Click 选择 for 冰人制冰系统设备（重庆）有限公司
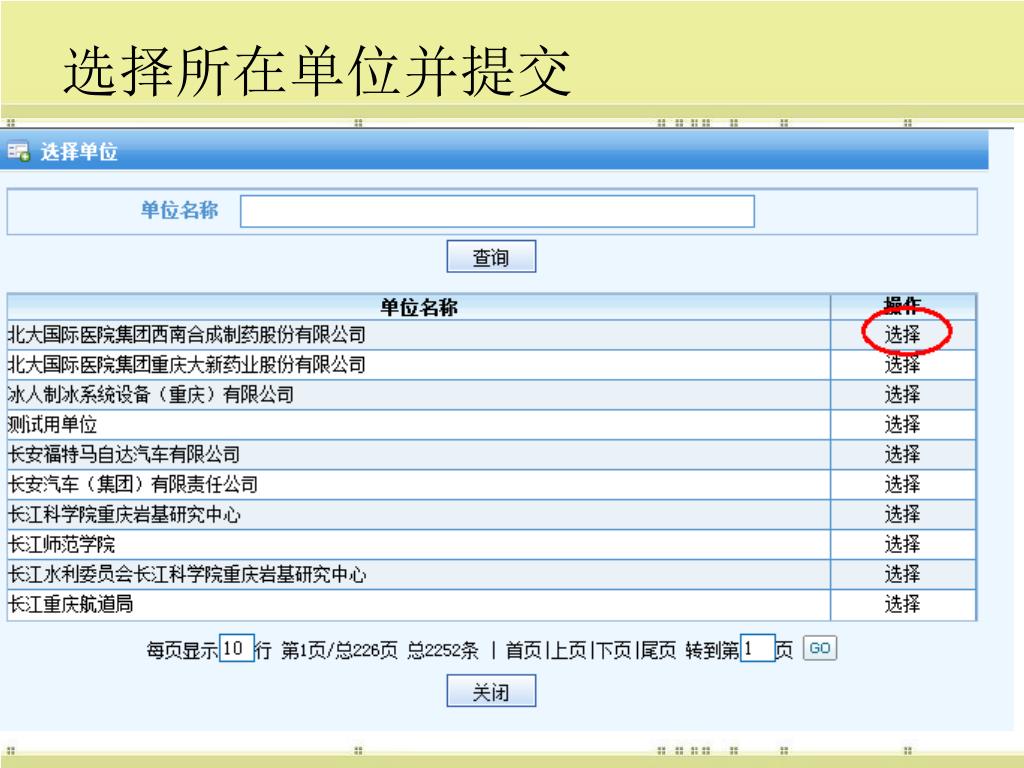 pos(903,394)
